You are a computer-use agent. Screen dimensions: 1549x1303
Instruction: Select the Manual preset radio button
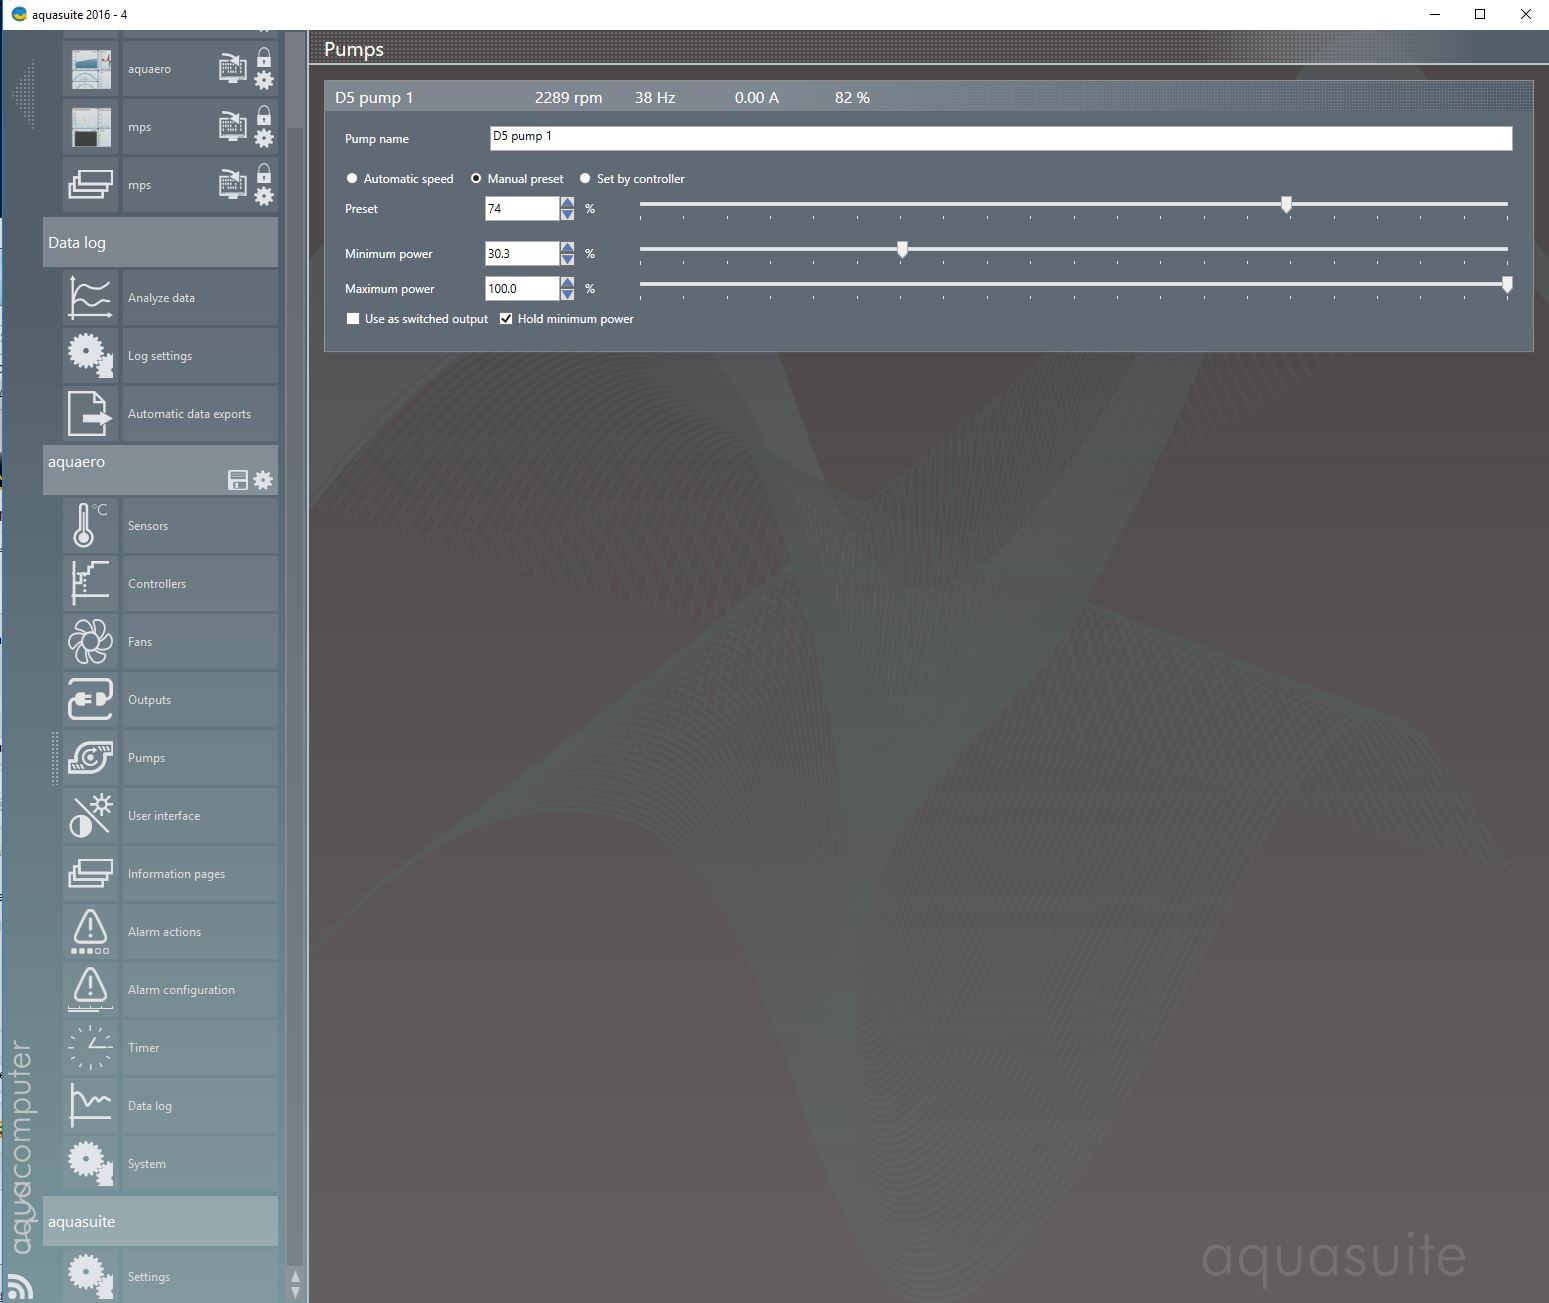[476, 178]
